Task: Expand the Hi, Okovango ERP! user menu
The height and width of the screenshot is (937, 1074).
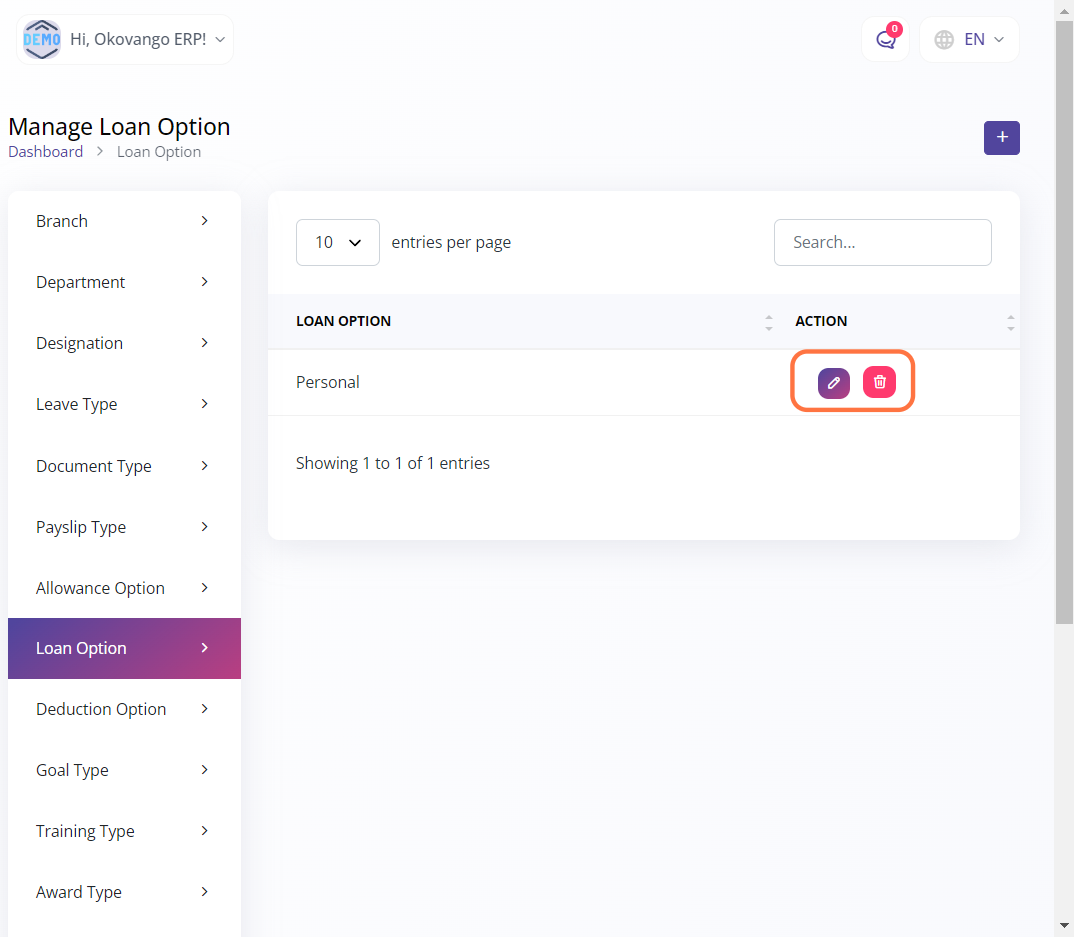Action: click(x=145, y=40)
